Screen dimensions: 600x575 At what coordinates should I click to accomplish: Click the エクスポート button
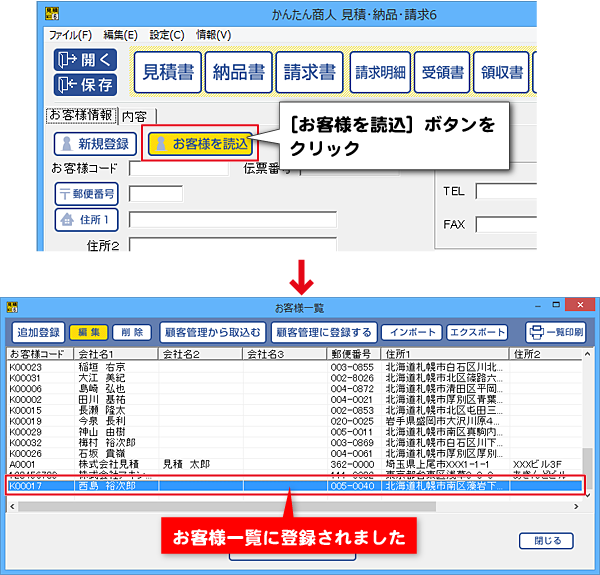pos(477,332)
